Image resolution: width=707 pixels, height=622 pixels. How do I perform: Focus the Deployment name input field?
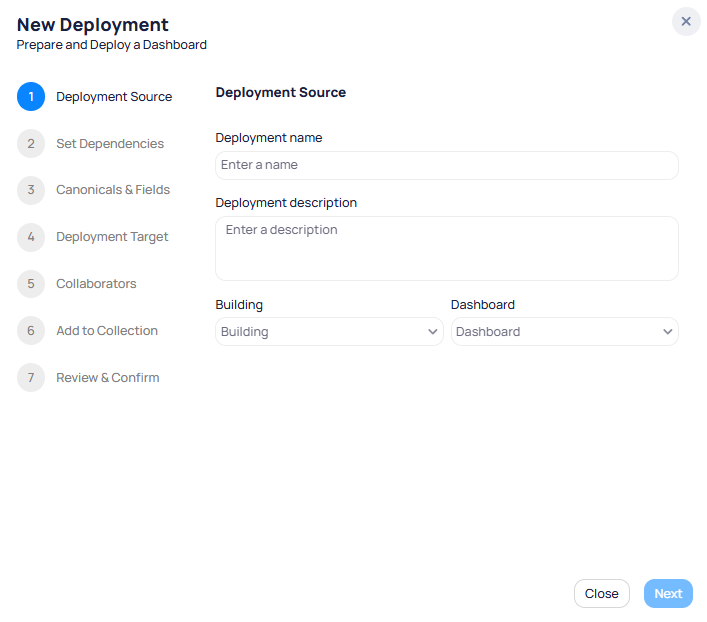[x=446, y=165]
